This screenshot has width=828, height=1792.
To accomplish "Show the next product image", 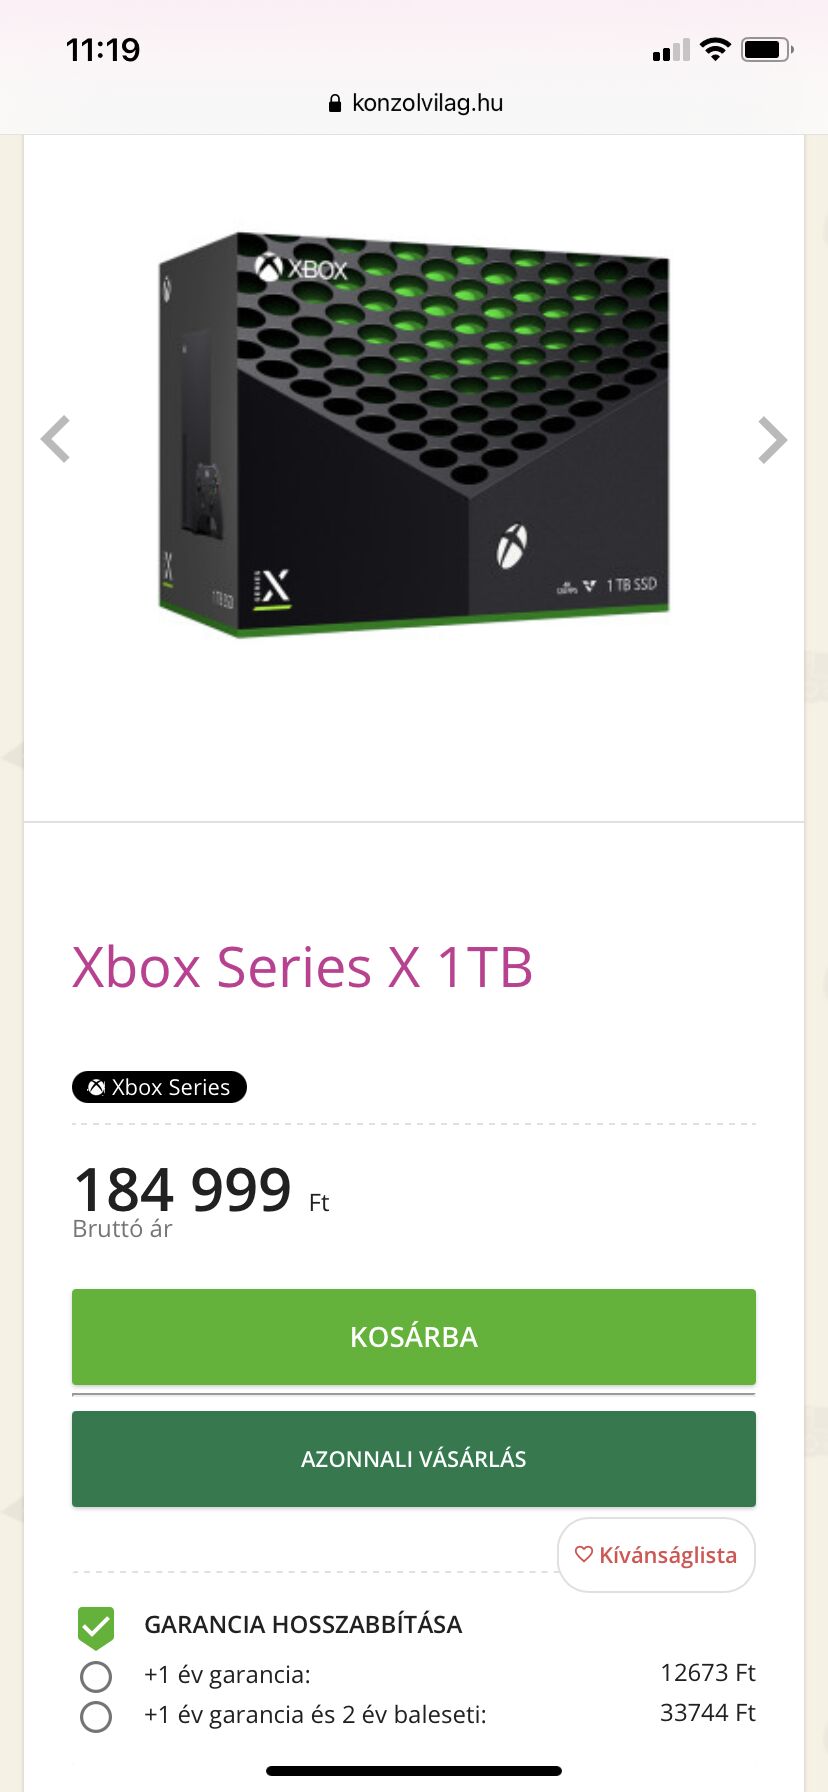I will point(772,440).
